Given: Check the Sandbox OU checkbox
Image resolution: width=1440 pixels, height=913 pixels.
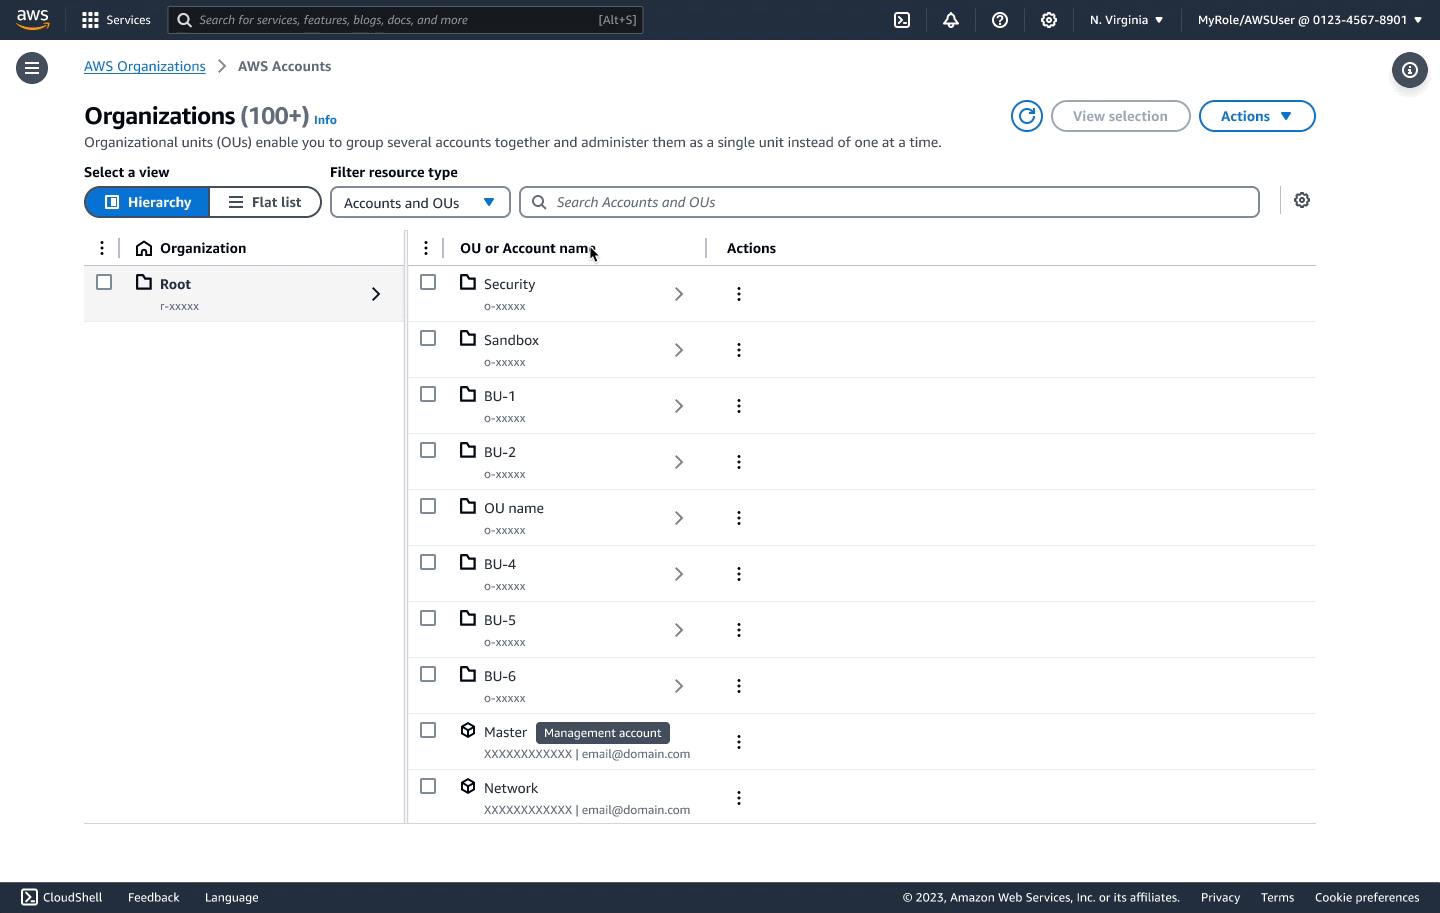Looking at the screenshot, I should (x=428, y=338).
